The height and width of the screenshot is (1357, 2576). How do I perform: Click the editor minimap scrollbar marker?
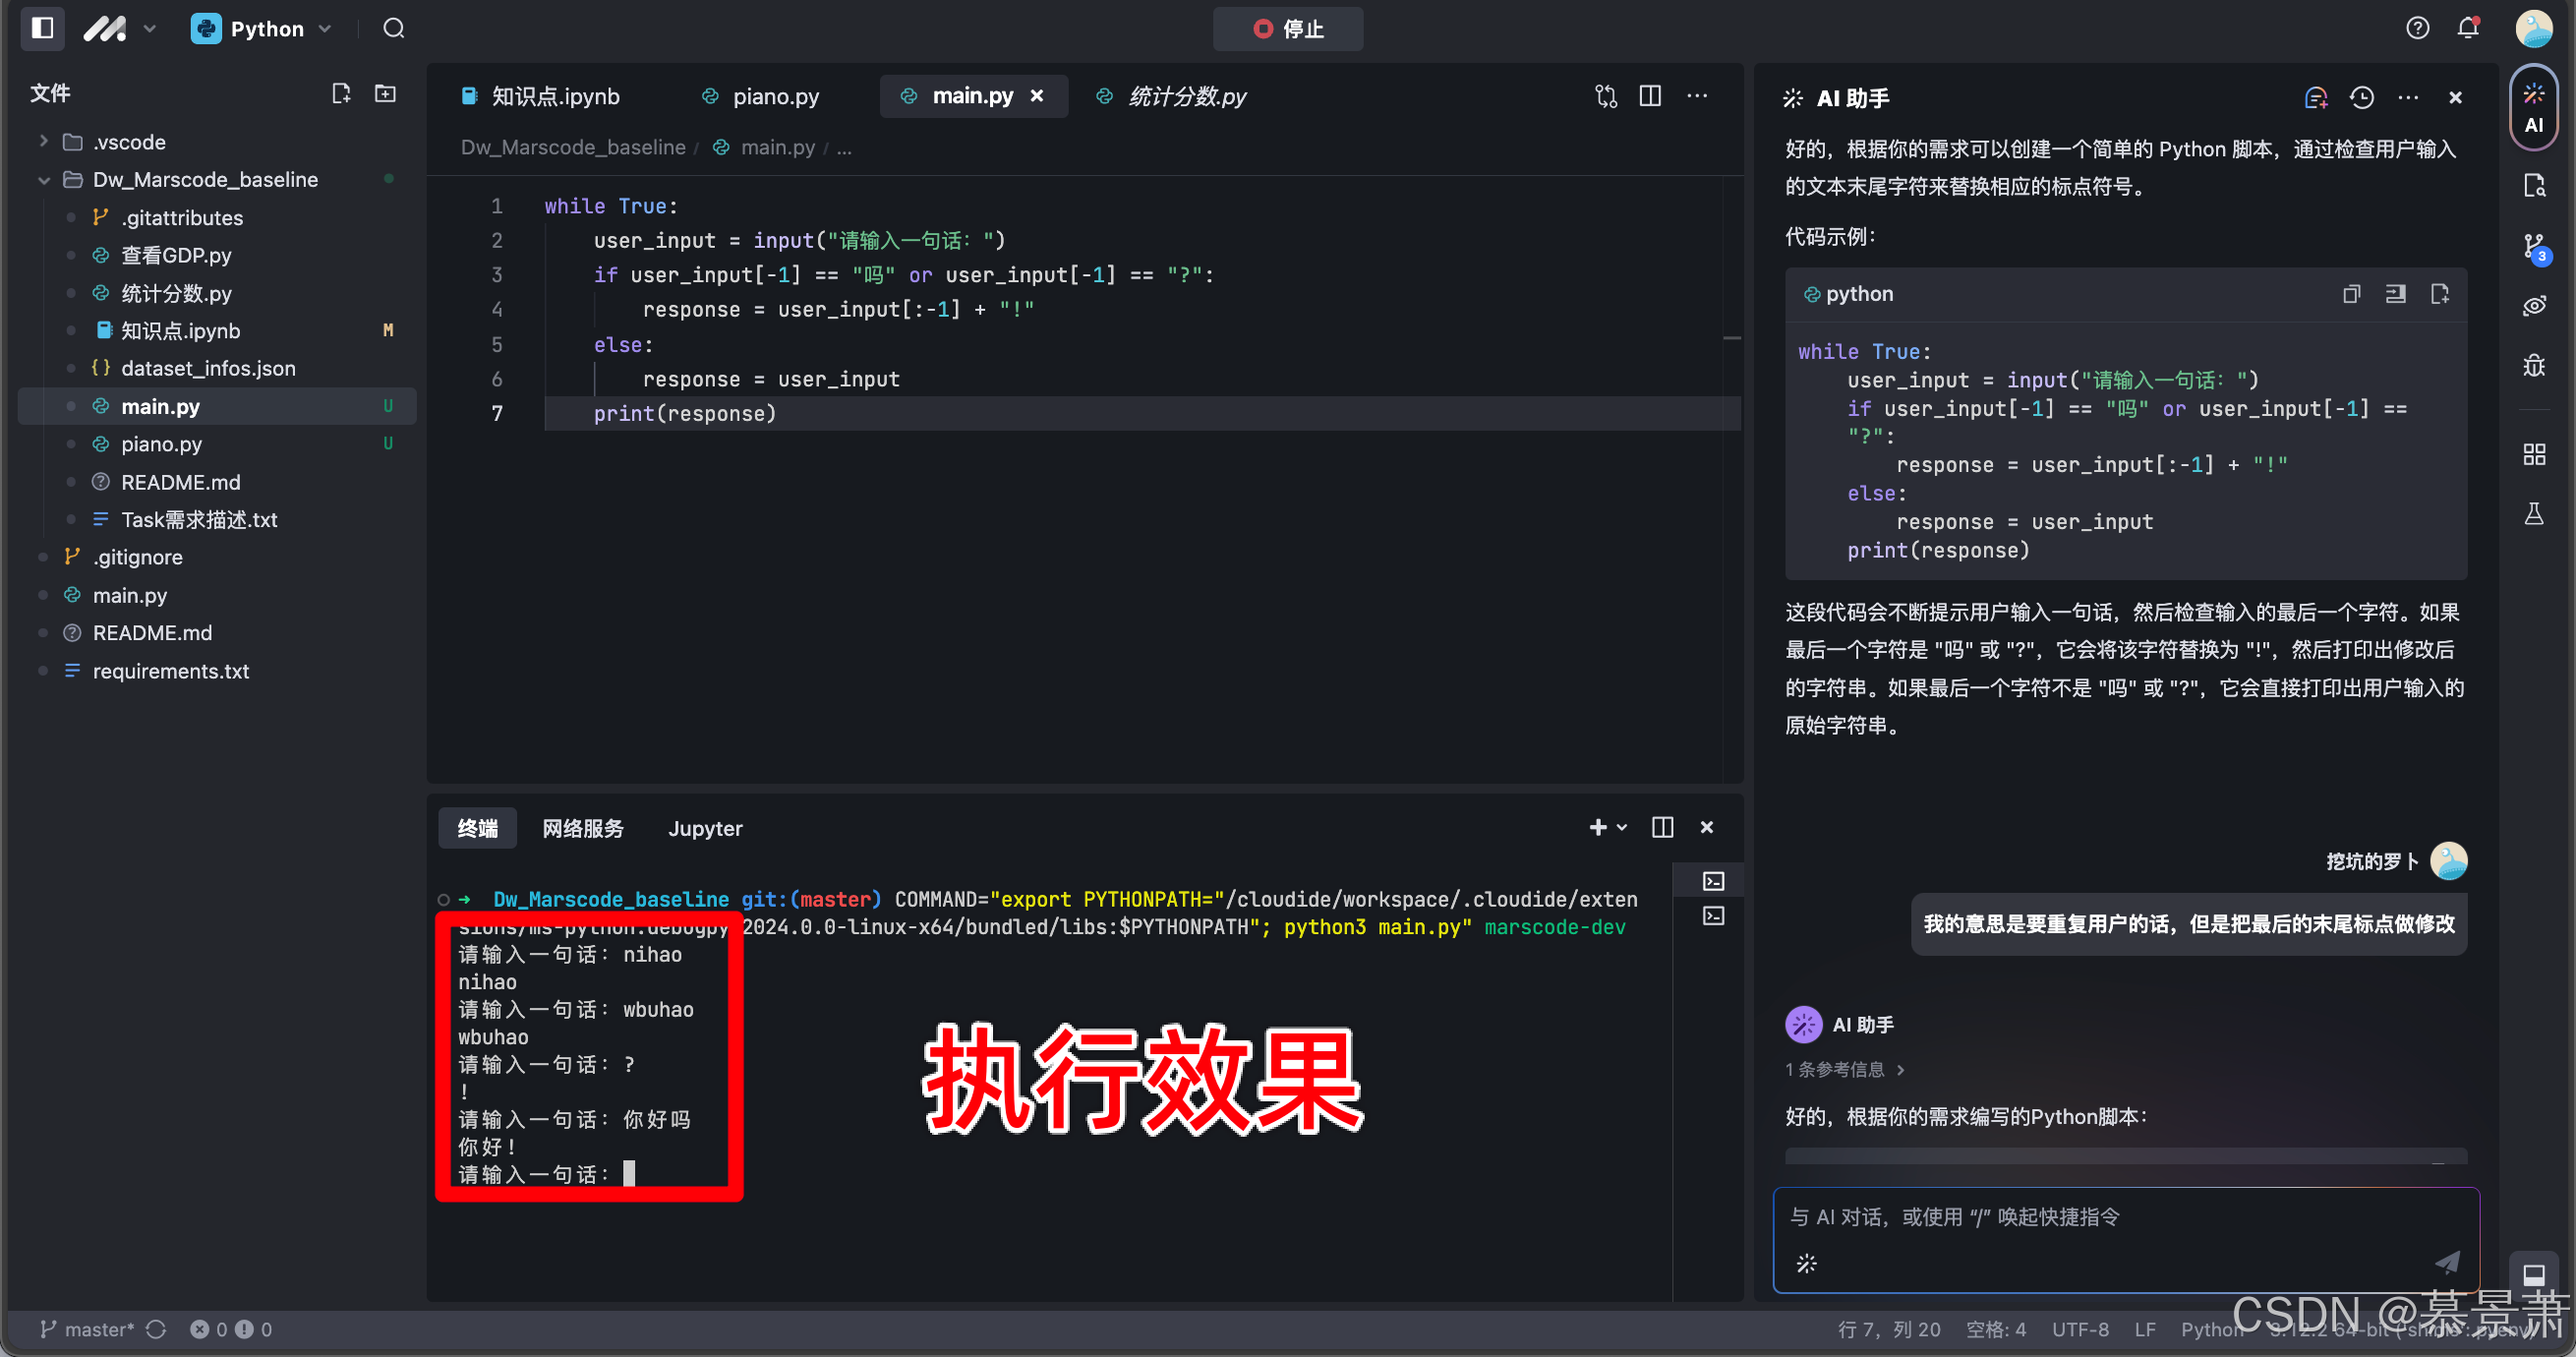[1733, 338]
